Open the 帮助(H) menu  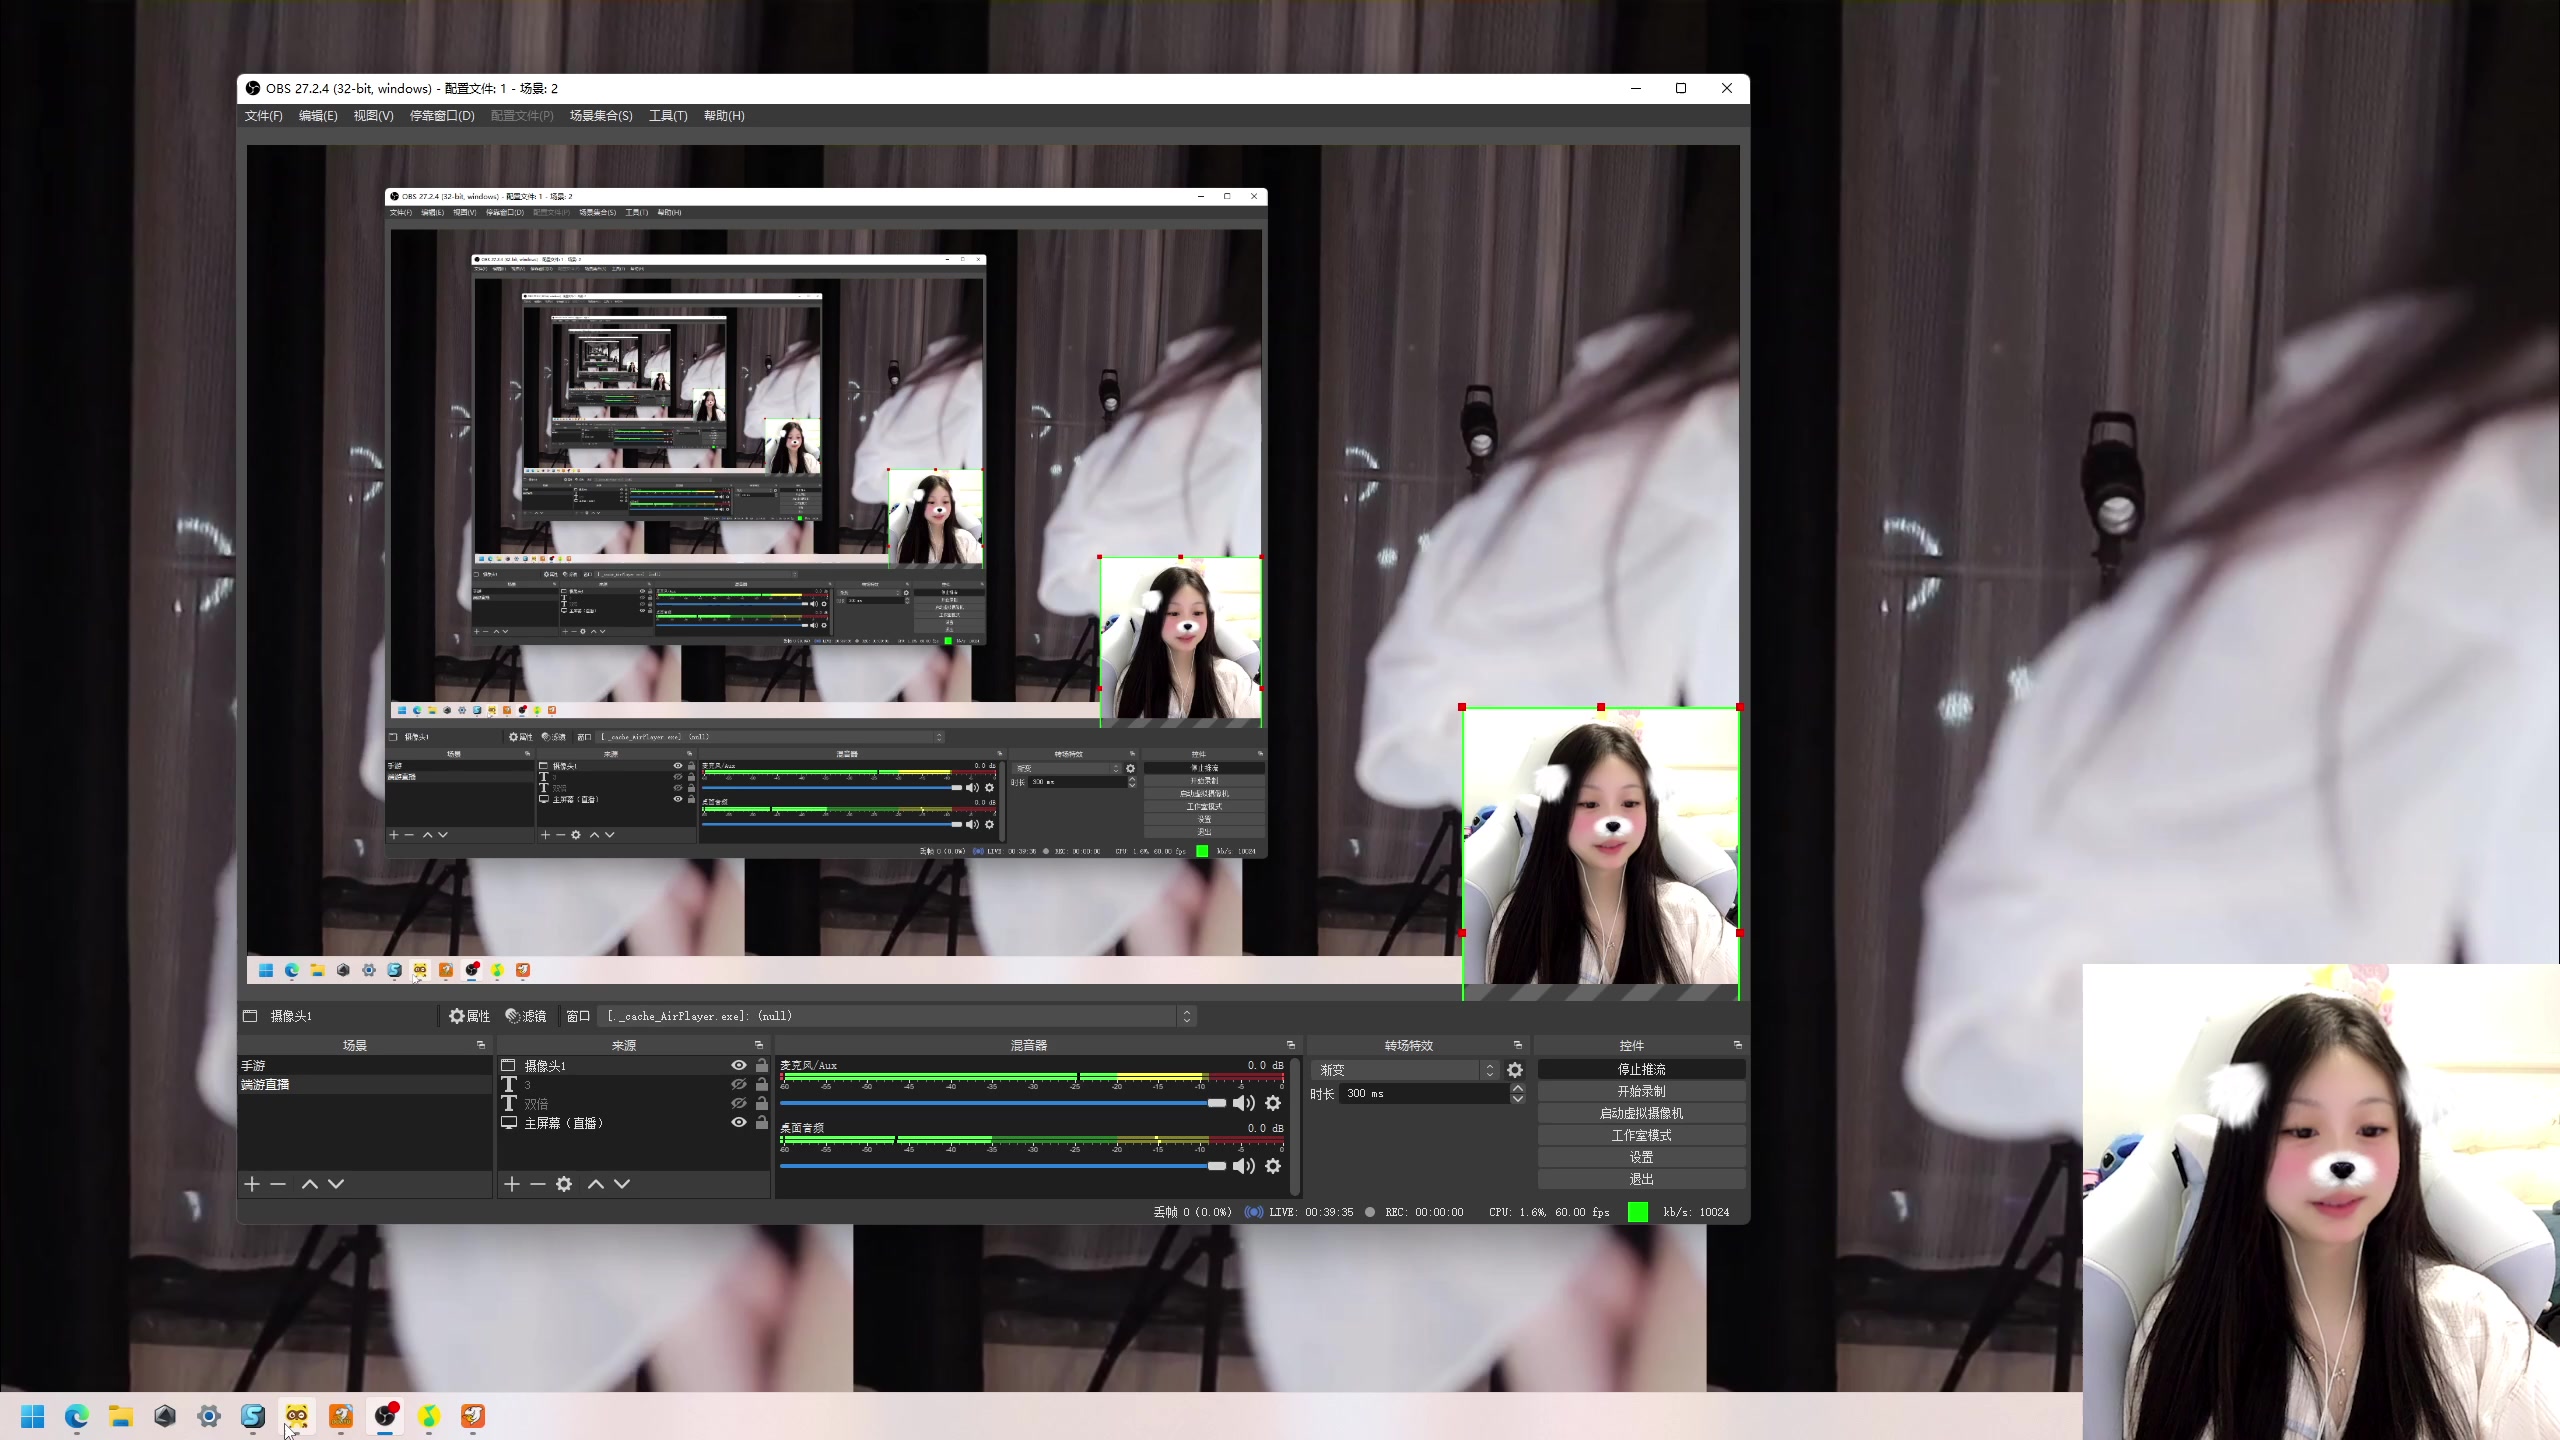pyautogui.click(x=724, y=116)
